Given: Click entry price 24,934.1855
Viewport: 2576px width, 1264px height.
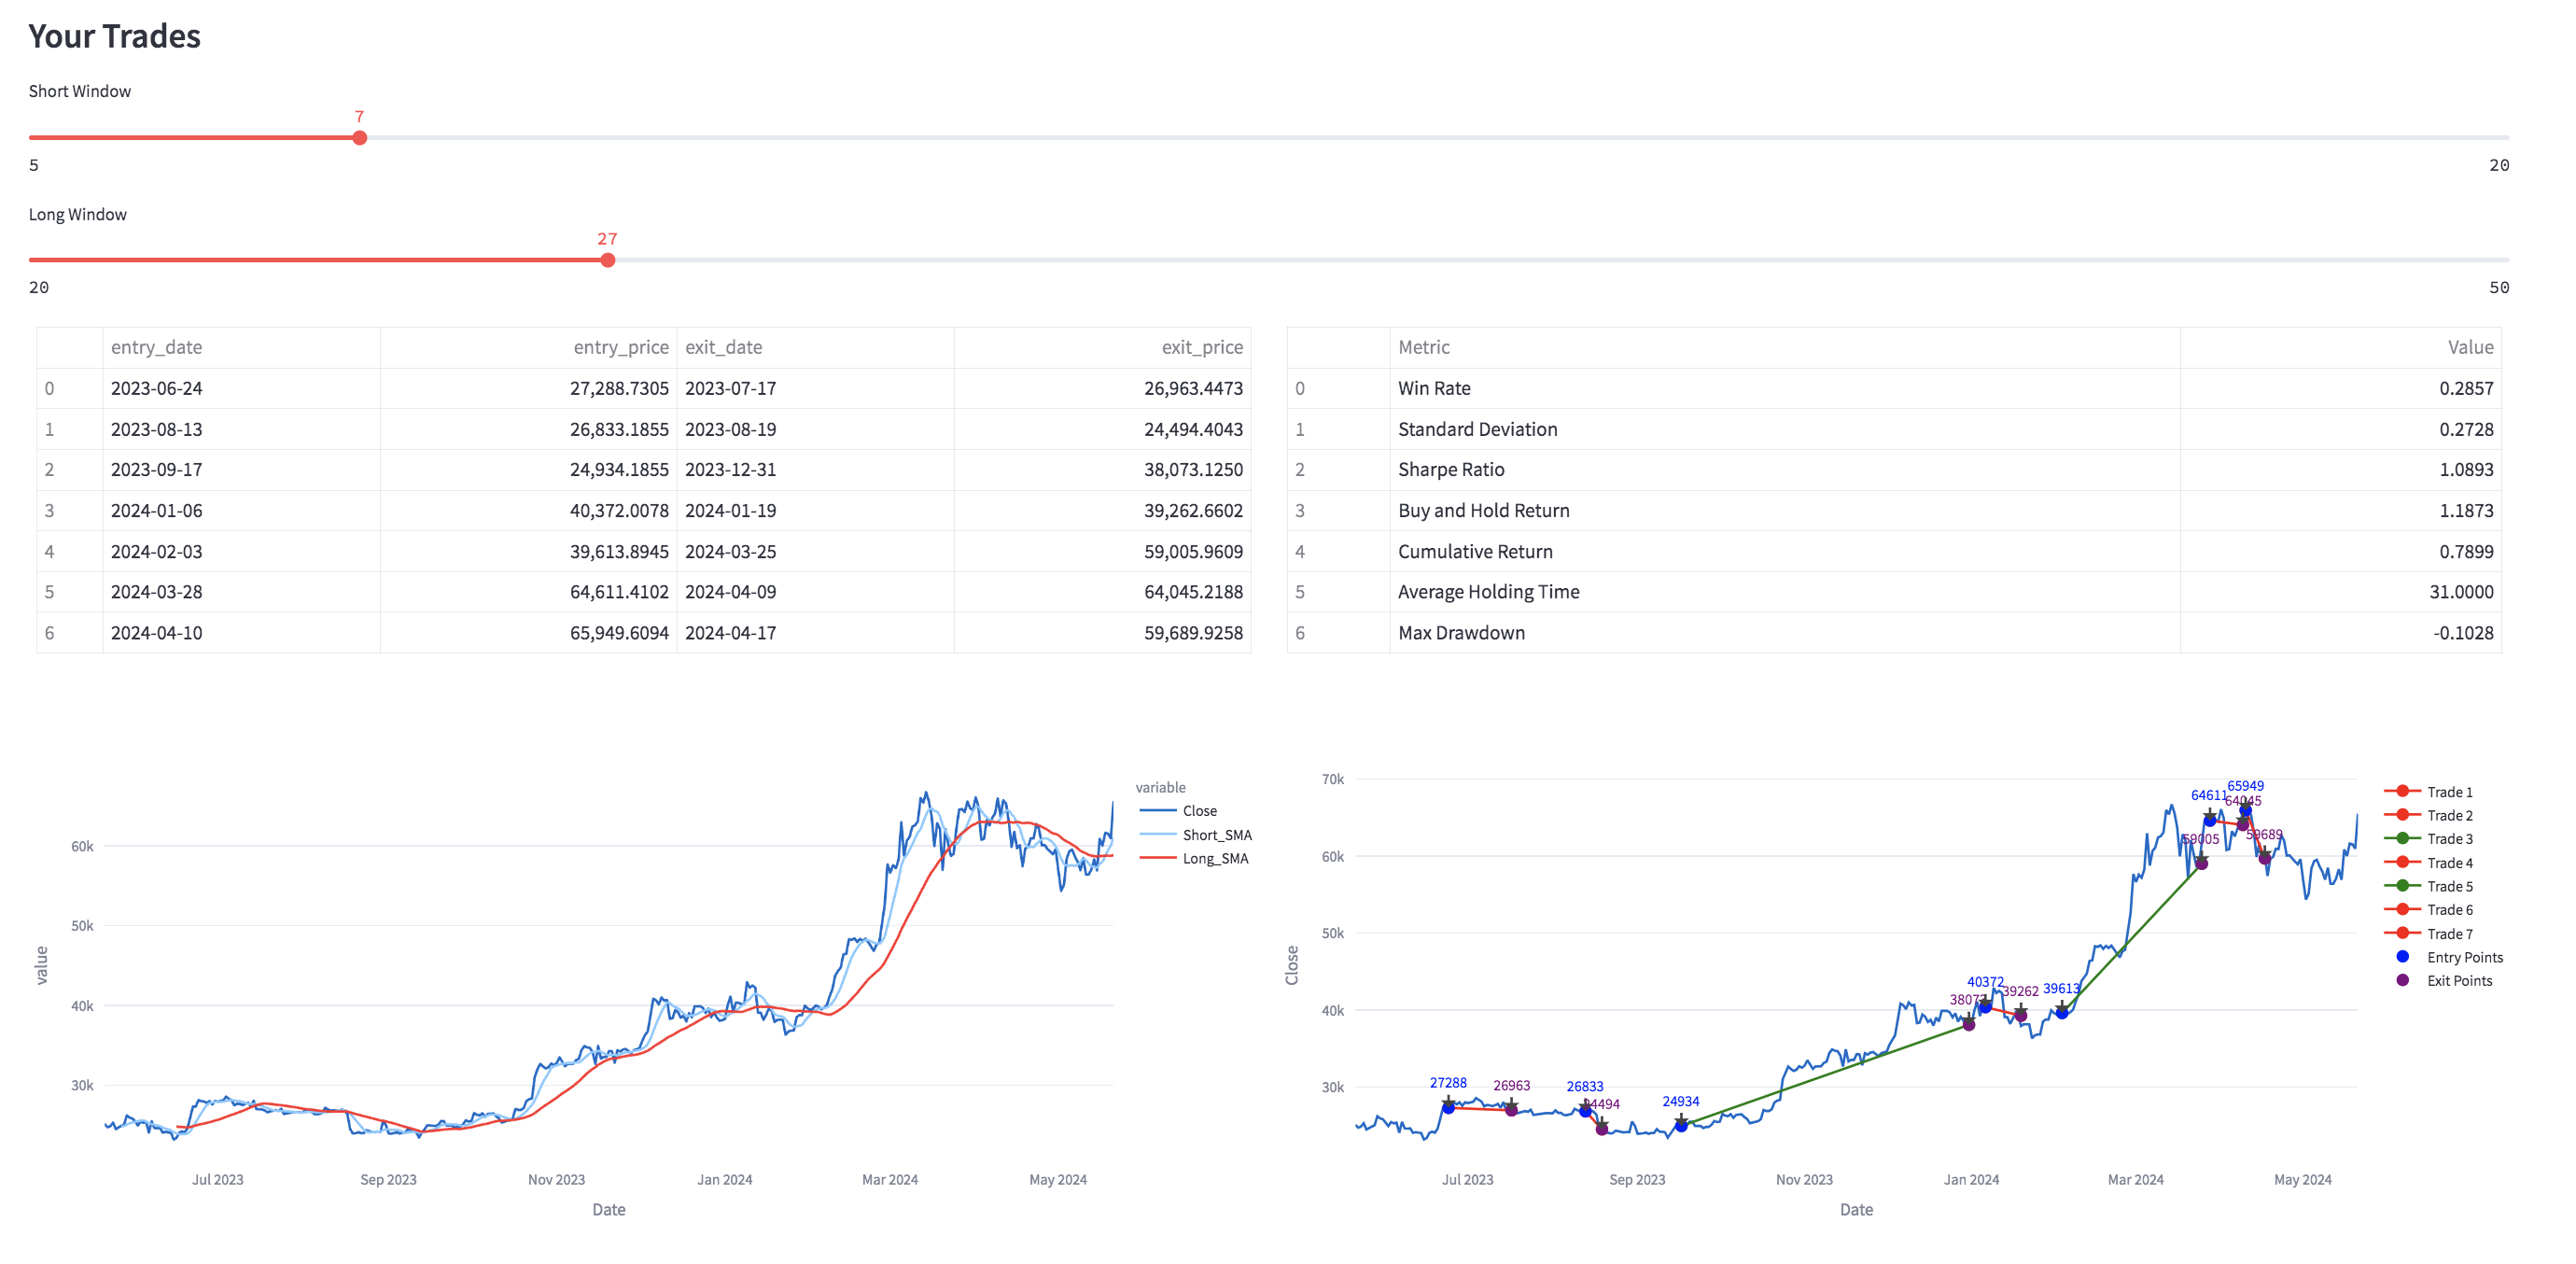Looking at the screenshot, I should click(x=528, y=470).
